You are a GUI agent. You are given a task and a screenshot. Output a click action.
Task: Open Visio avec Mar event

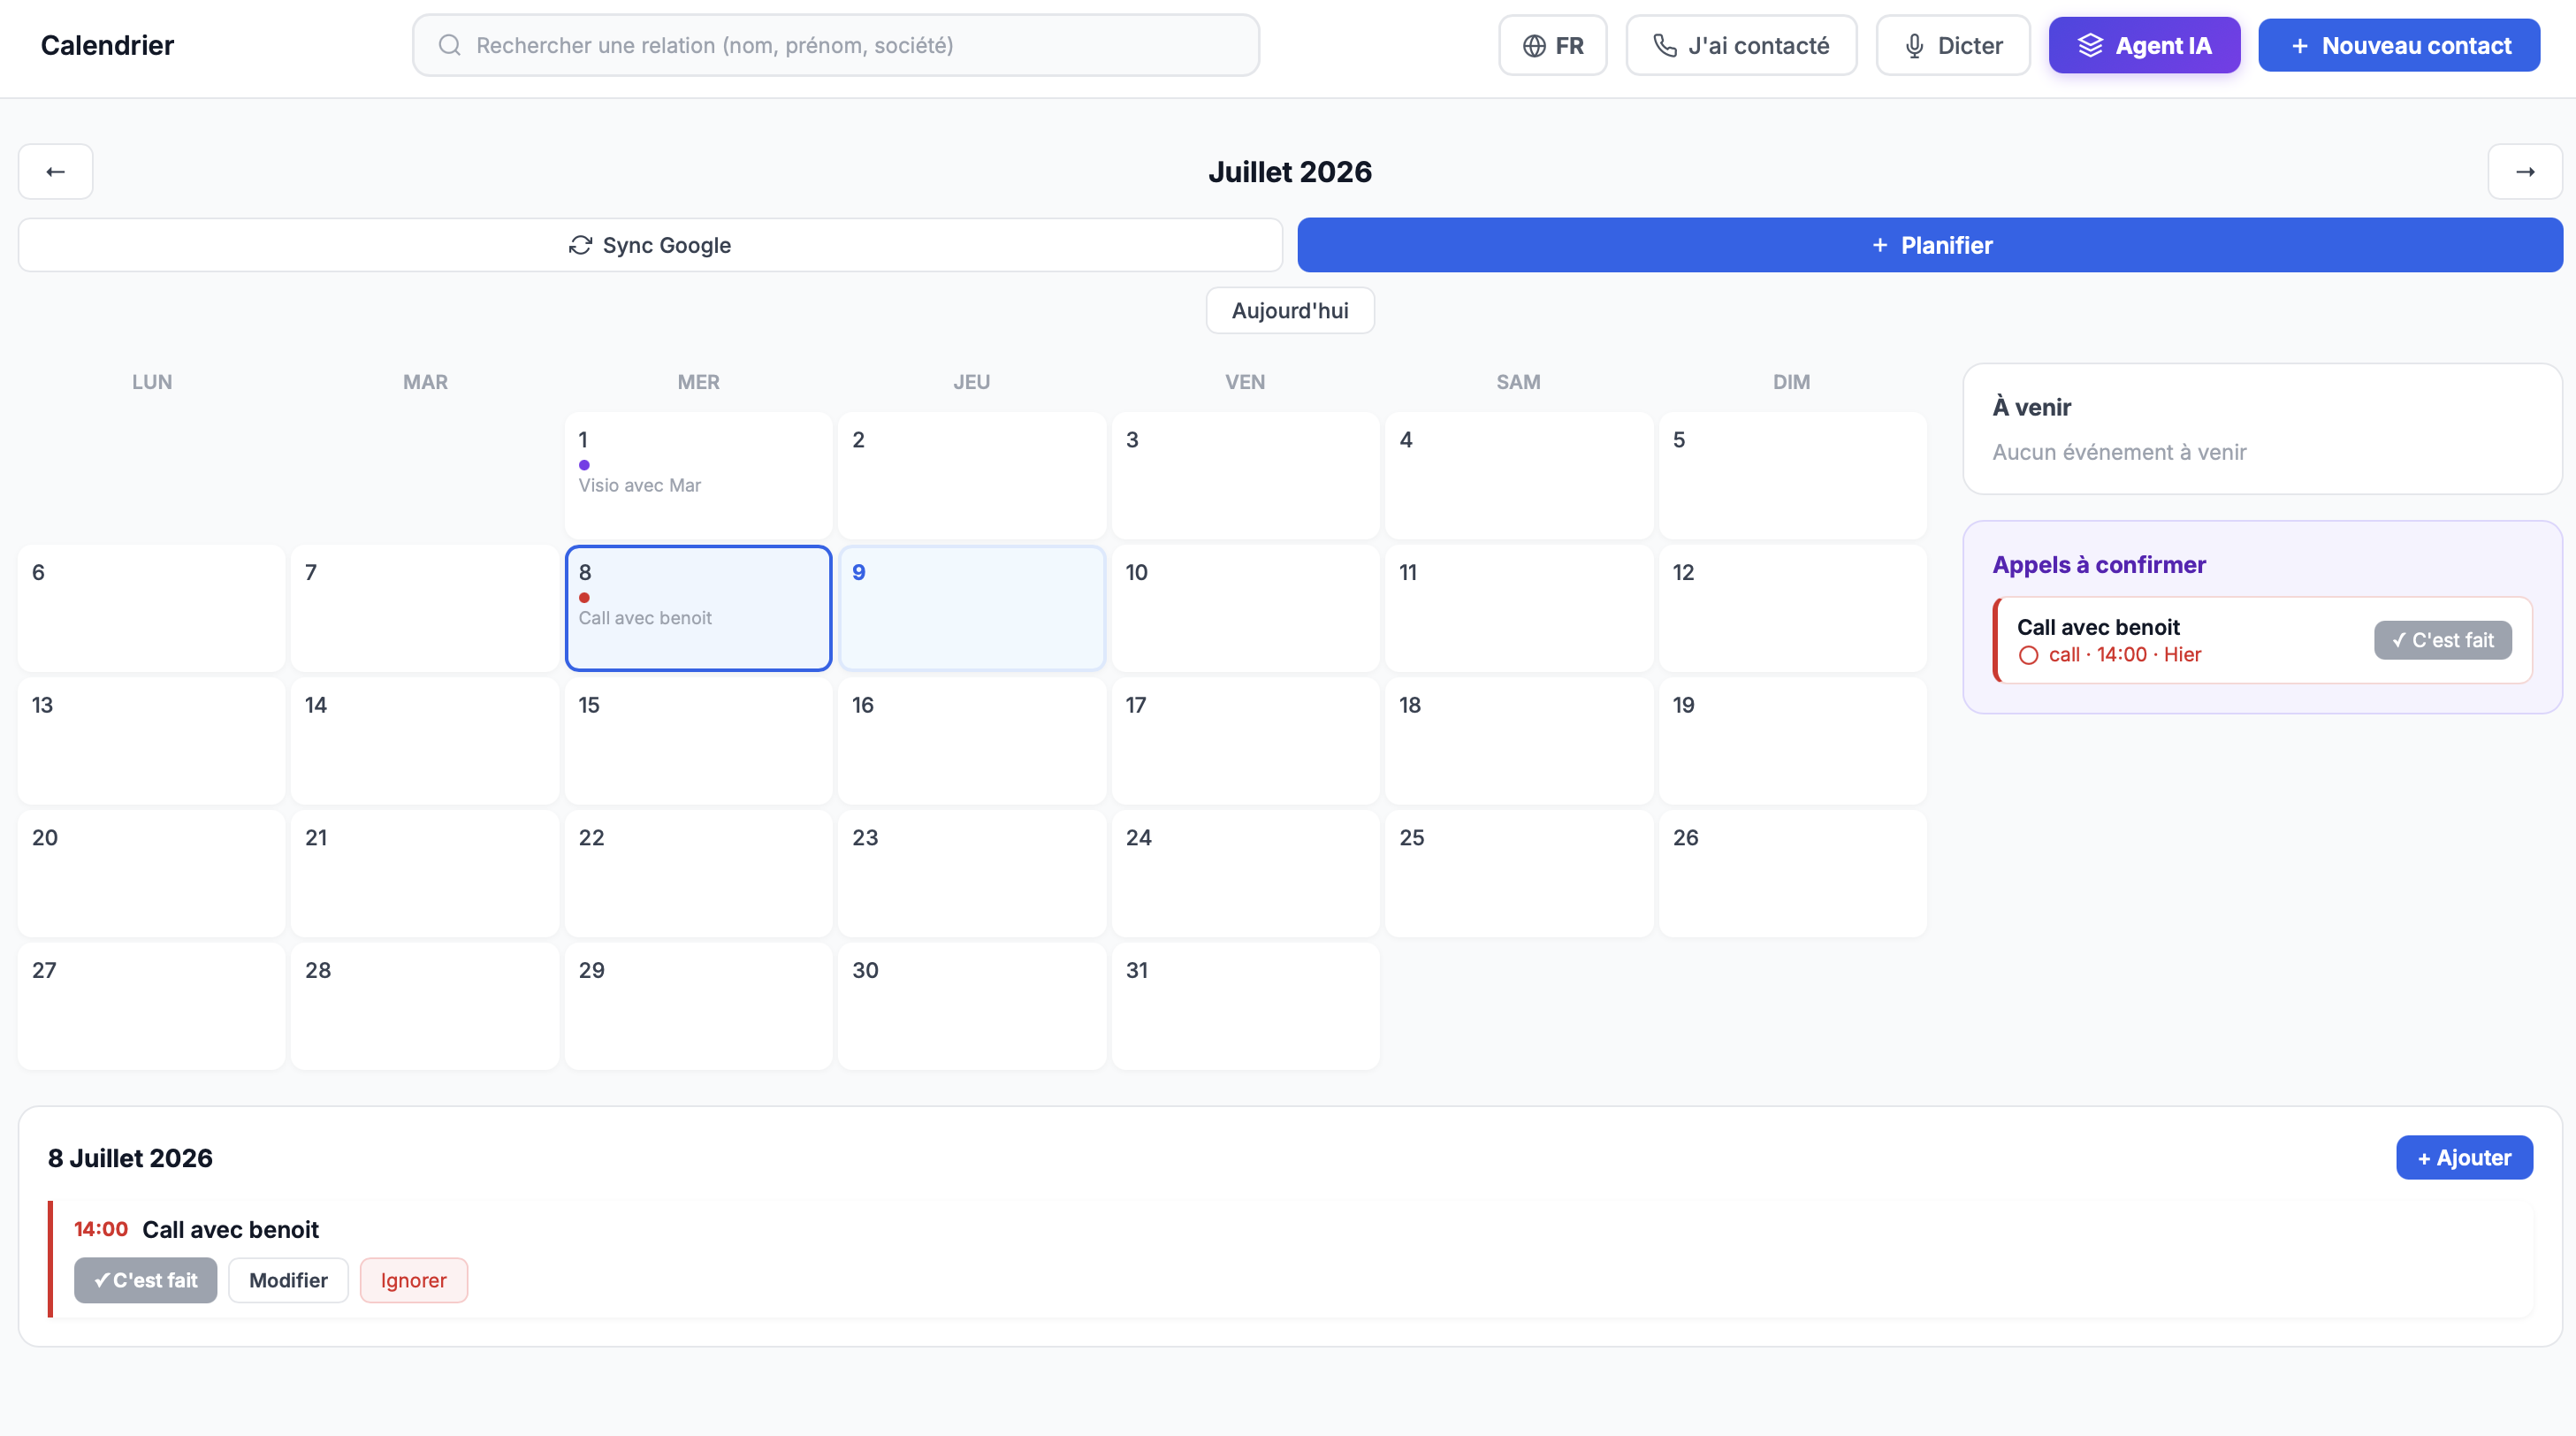point(639,486)
